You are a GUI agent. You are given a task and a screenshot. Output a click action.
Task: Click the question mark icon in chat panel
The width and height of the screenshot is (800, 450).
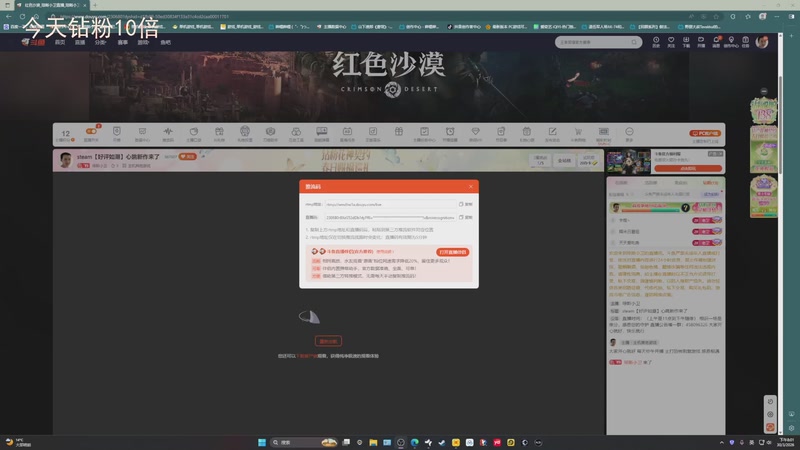pos(686,208)
